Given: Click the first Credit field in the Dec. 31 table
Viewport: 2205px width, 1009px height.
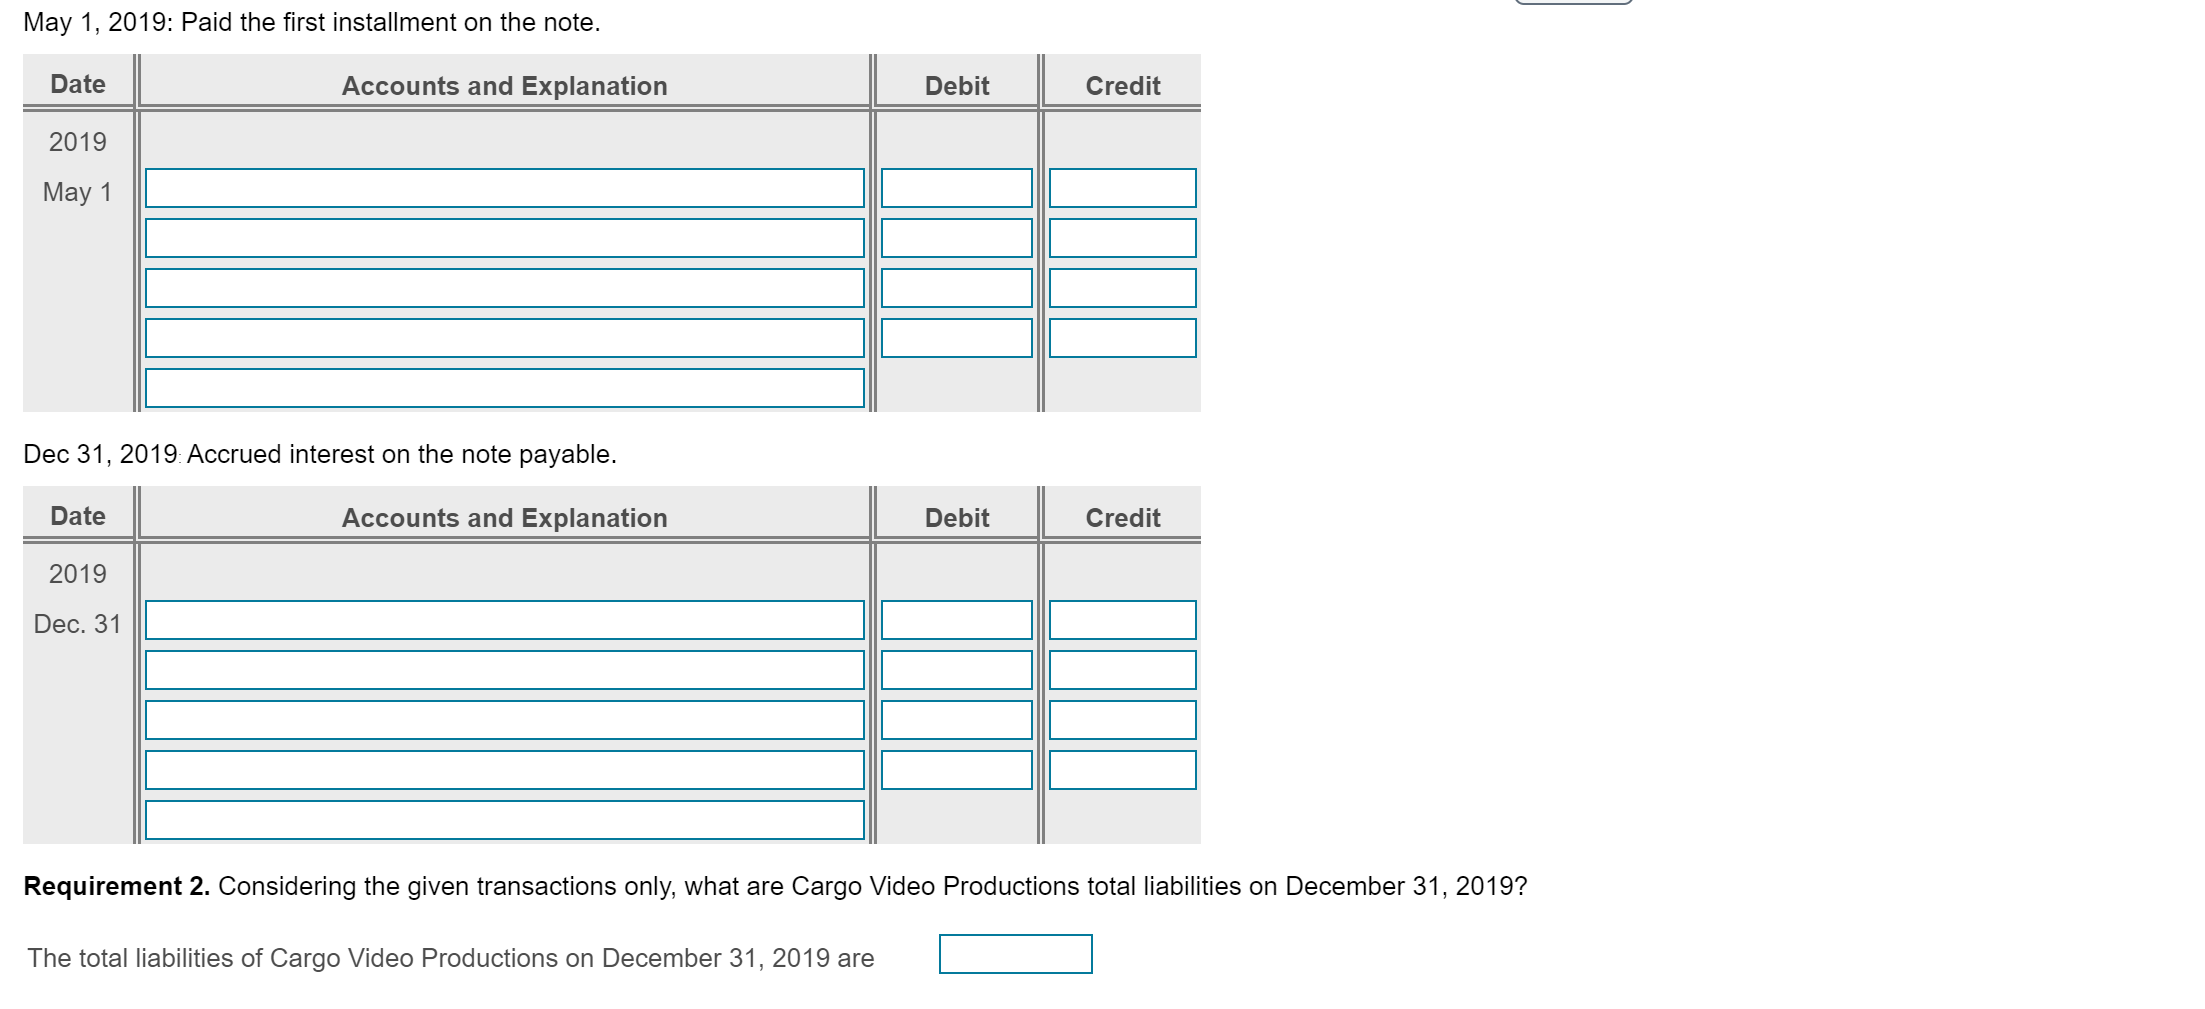Looking at the screenshot, I should click(1122, 620).
